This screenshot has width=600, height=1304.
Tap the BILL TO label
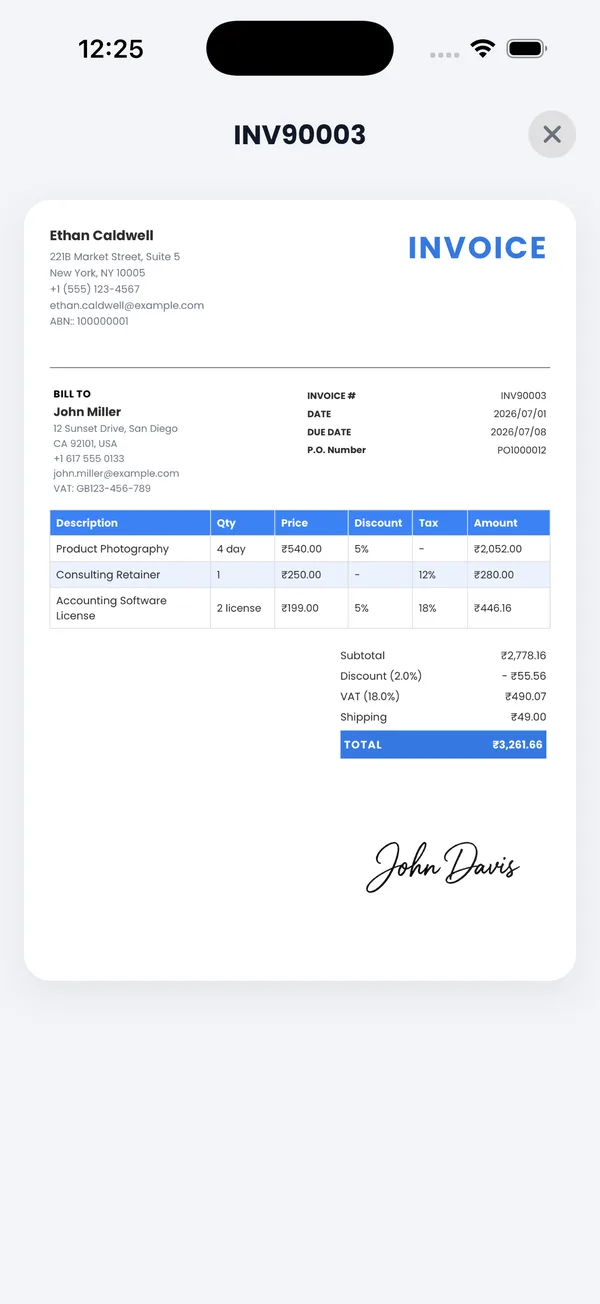pyautogui.click(x=72, y=394)
